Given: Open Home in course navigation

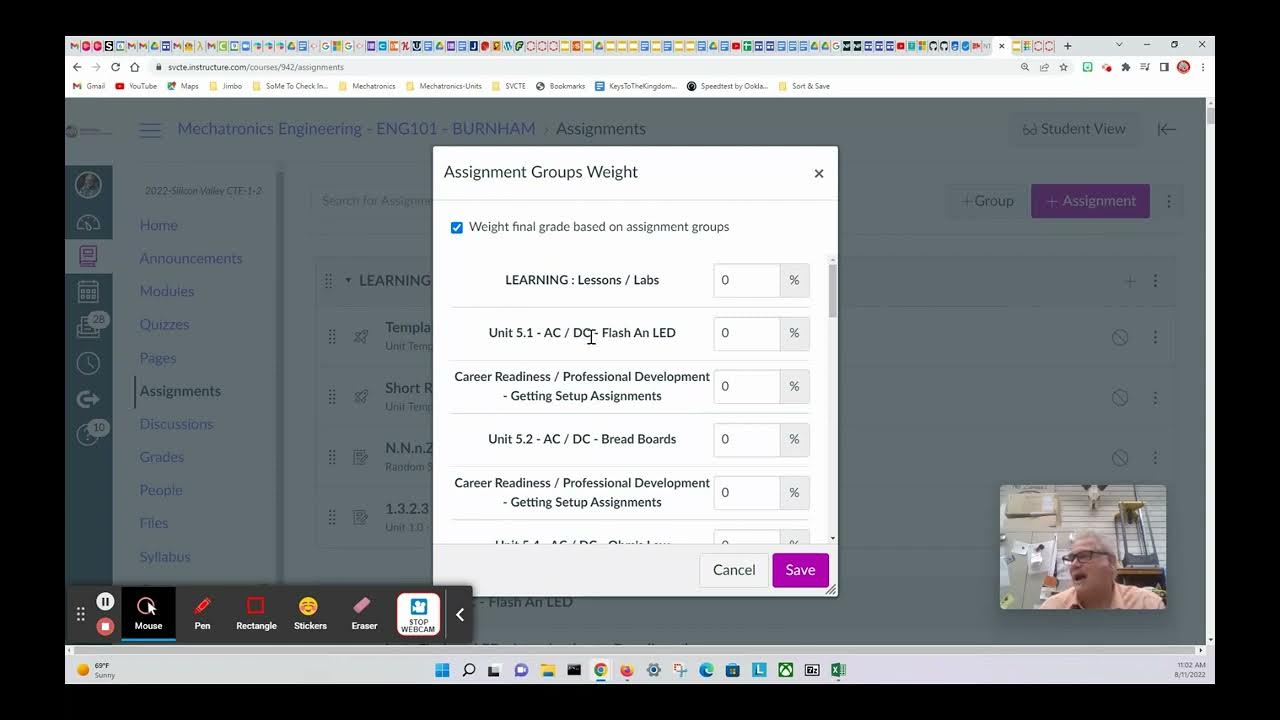Looking at the screenshot, I should point(158,225).
